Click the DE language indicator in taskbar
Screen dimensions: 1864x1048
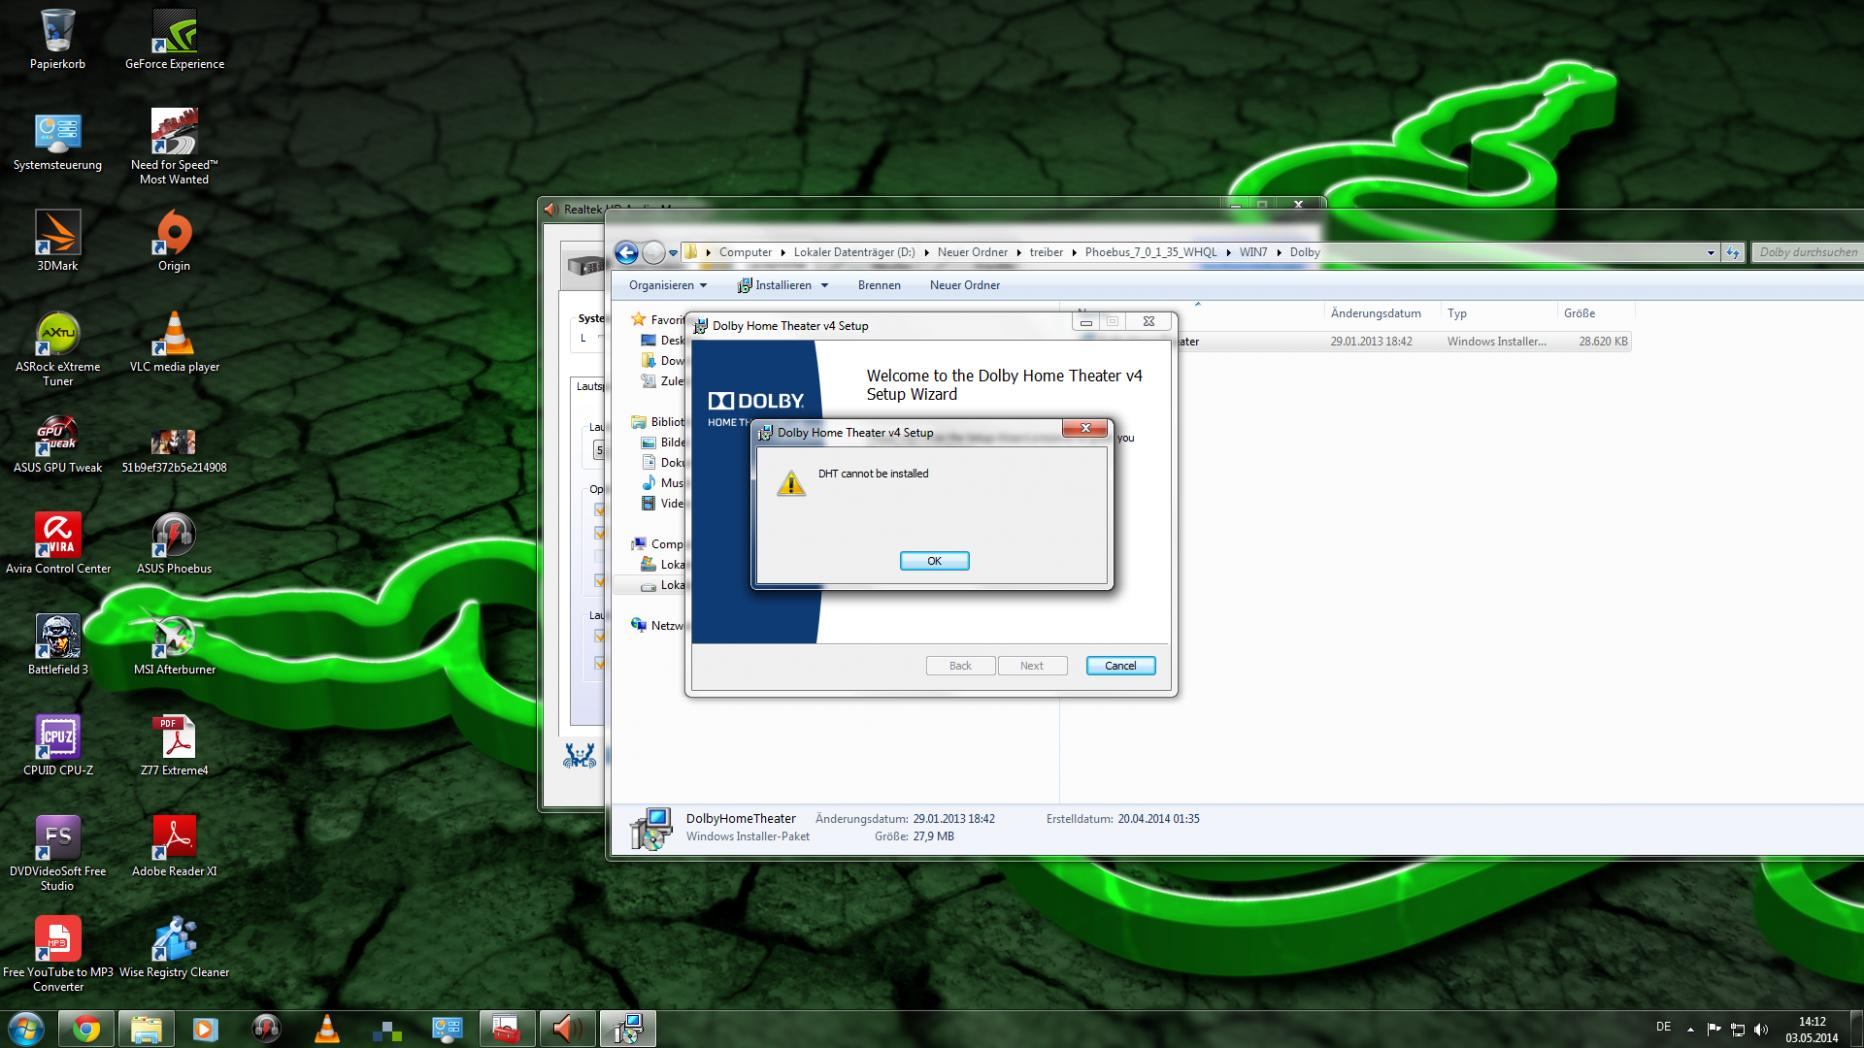[x=1663, y=1027]
